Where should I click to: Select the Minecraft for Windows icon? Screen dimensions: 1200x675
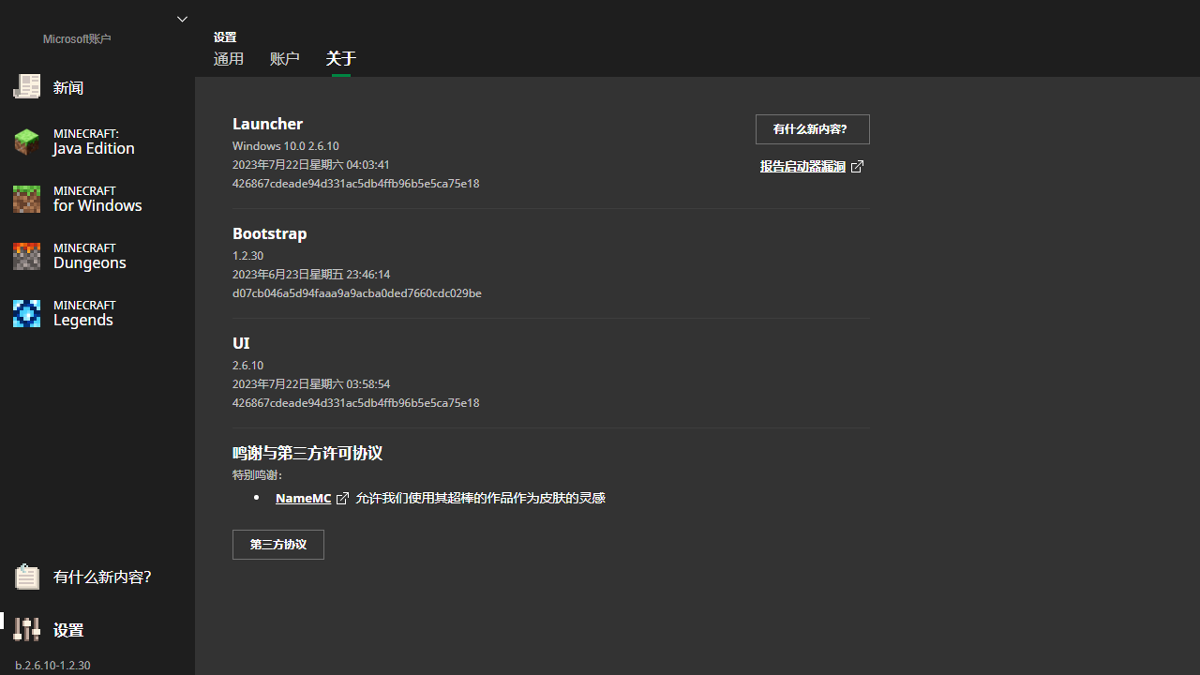[26, 198]
